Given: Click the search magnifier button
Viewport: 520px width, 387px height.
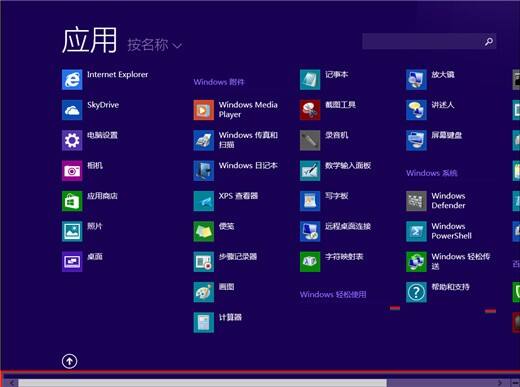Looking at the screenshot, I should (x=489, y=41).
